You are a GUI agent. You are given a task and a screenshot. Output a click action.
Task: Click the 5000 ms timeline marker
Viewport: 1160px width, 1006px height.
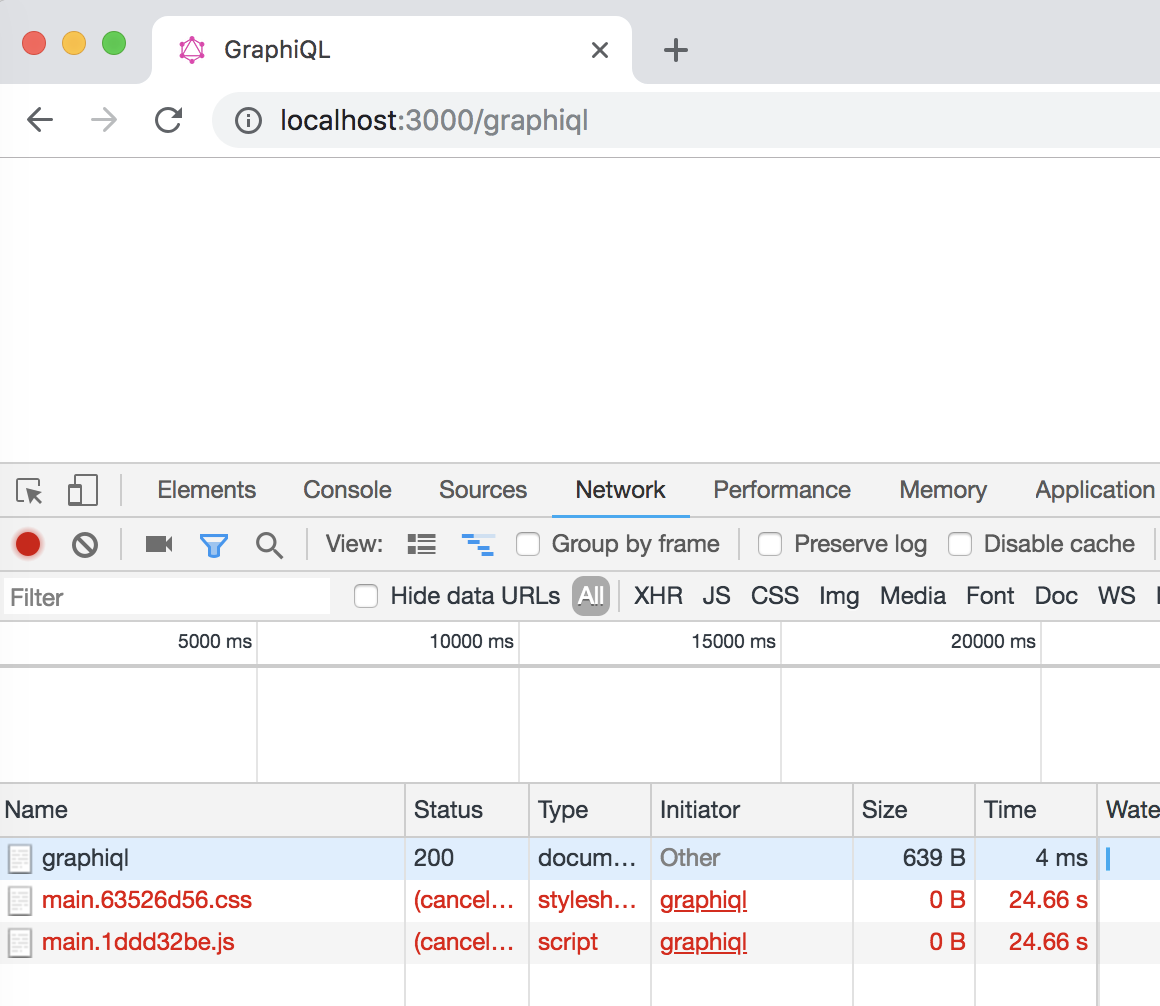tap(215, 641)
